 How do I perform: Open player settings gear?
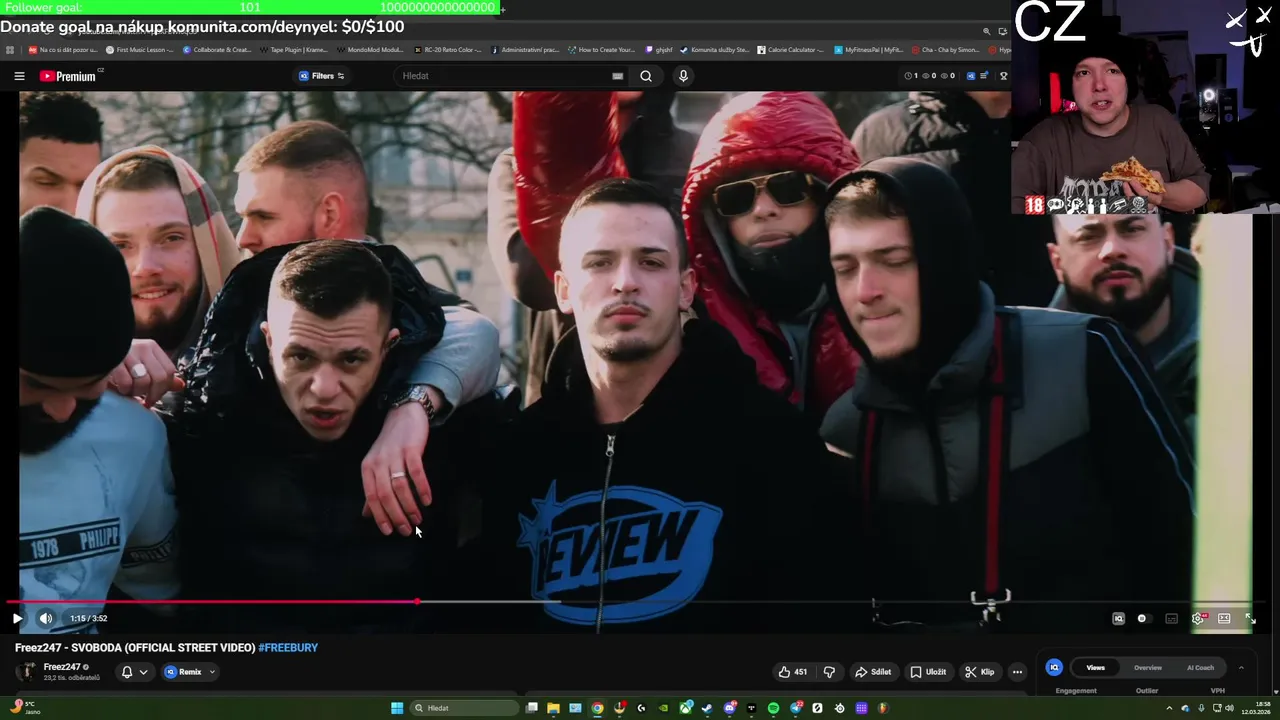pos(1198,618)
